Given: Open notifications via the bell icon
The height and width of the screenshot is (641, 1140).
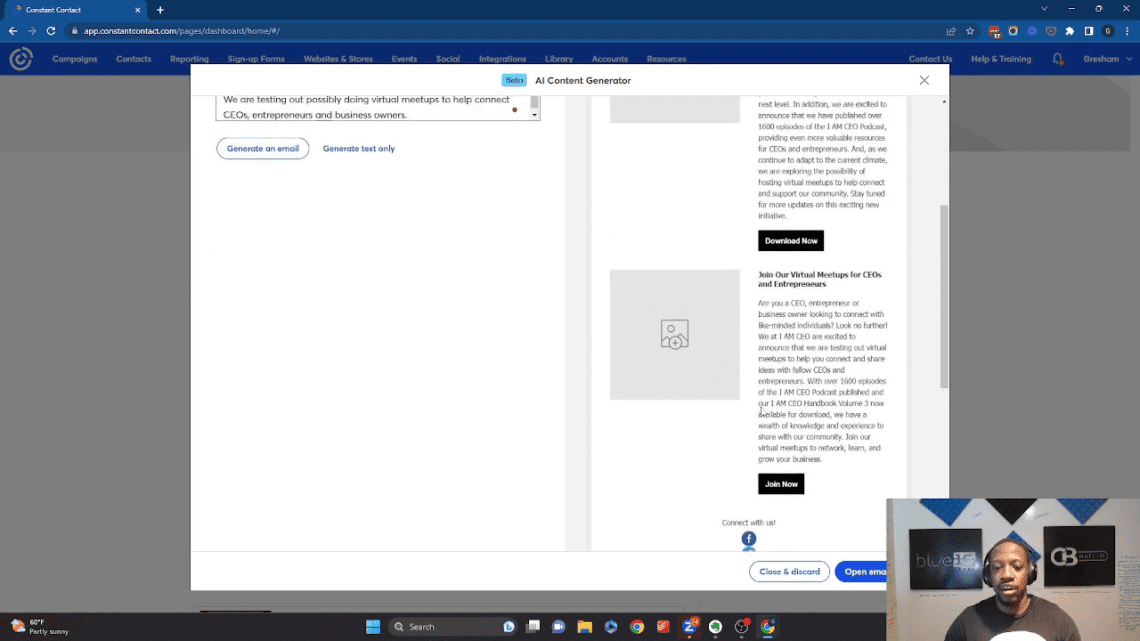Looking at the screenshot, I should point(1058,58).
